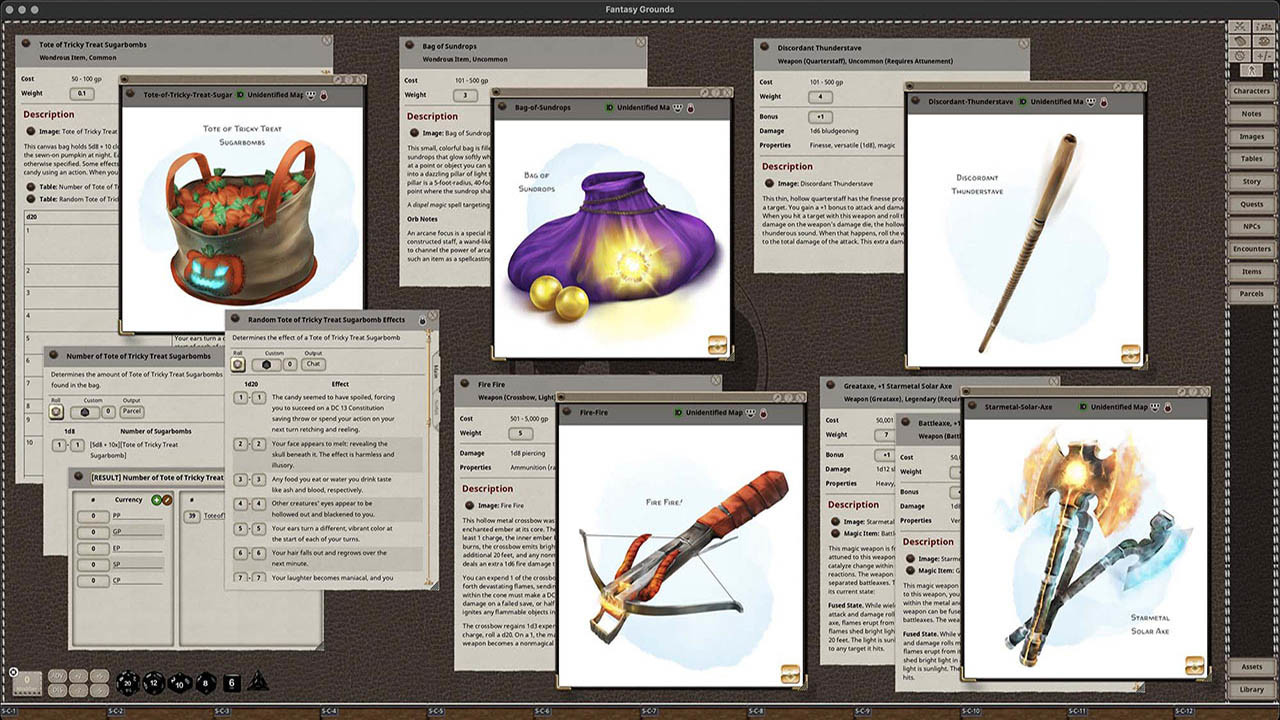Click the die roll icon in Number of Sugarbombs window
Image resolution: width=1280 pixels, height=720 pixels.
coord(57,411)
